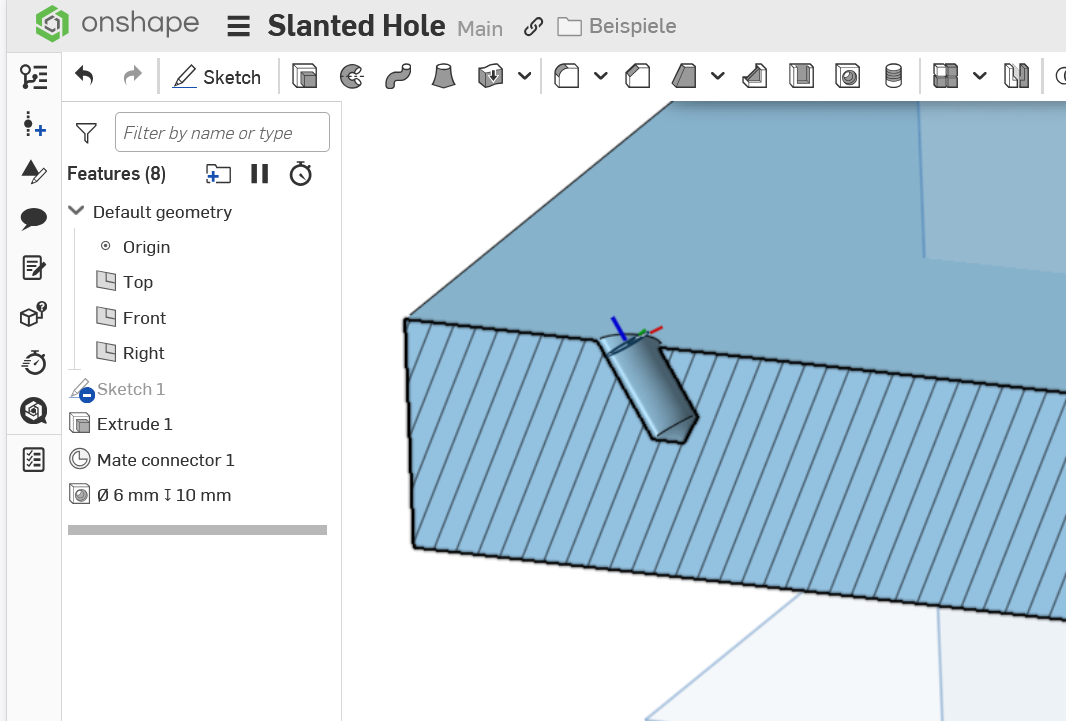Image resolution: width=1066 pixels, height=721 pixels.
Task: Expand dropdown next to Draft tool
Action: [717, 77]
